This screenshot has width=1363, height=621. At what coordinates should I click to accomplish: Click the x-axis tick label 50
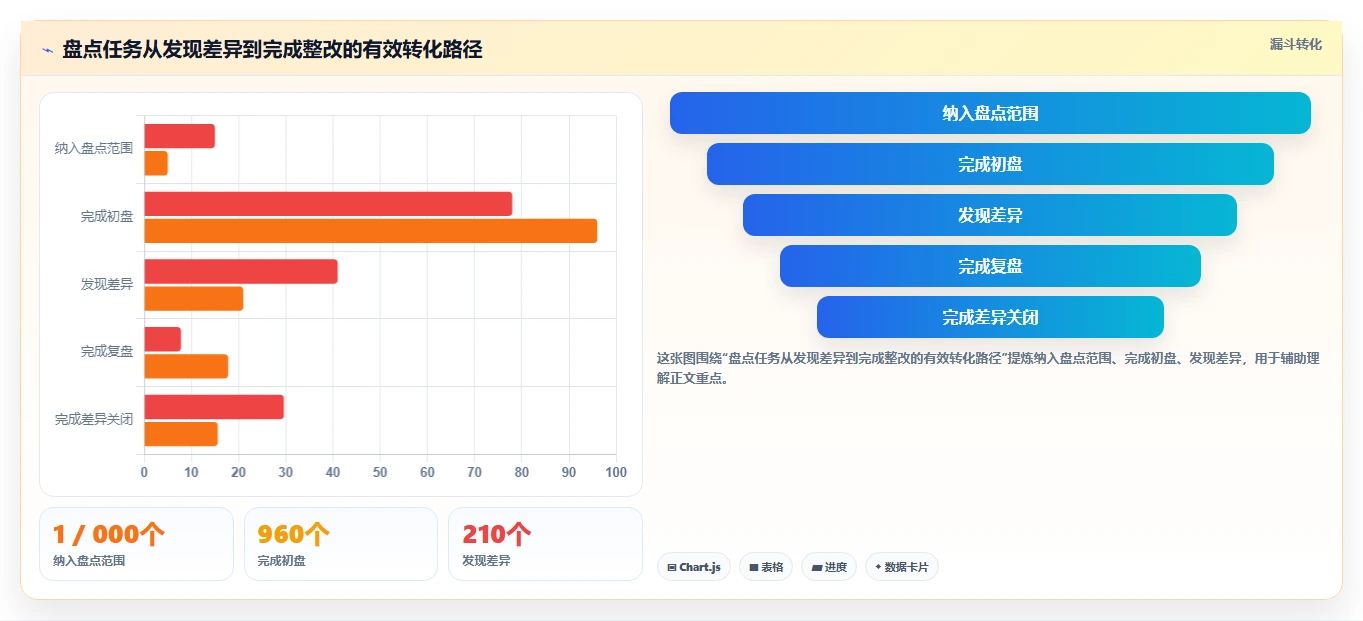tap(380, 472)
